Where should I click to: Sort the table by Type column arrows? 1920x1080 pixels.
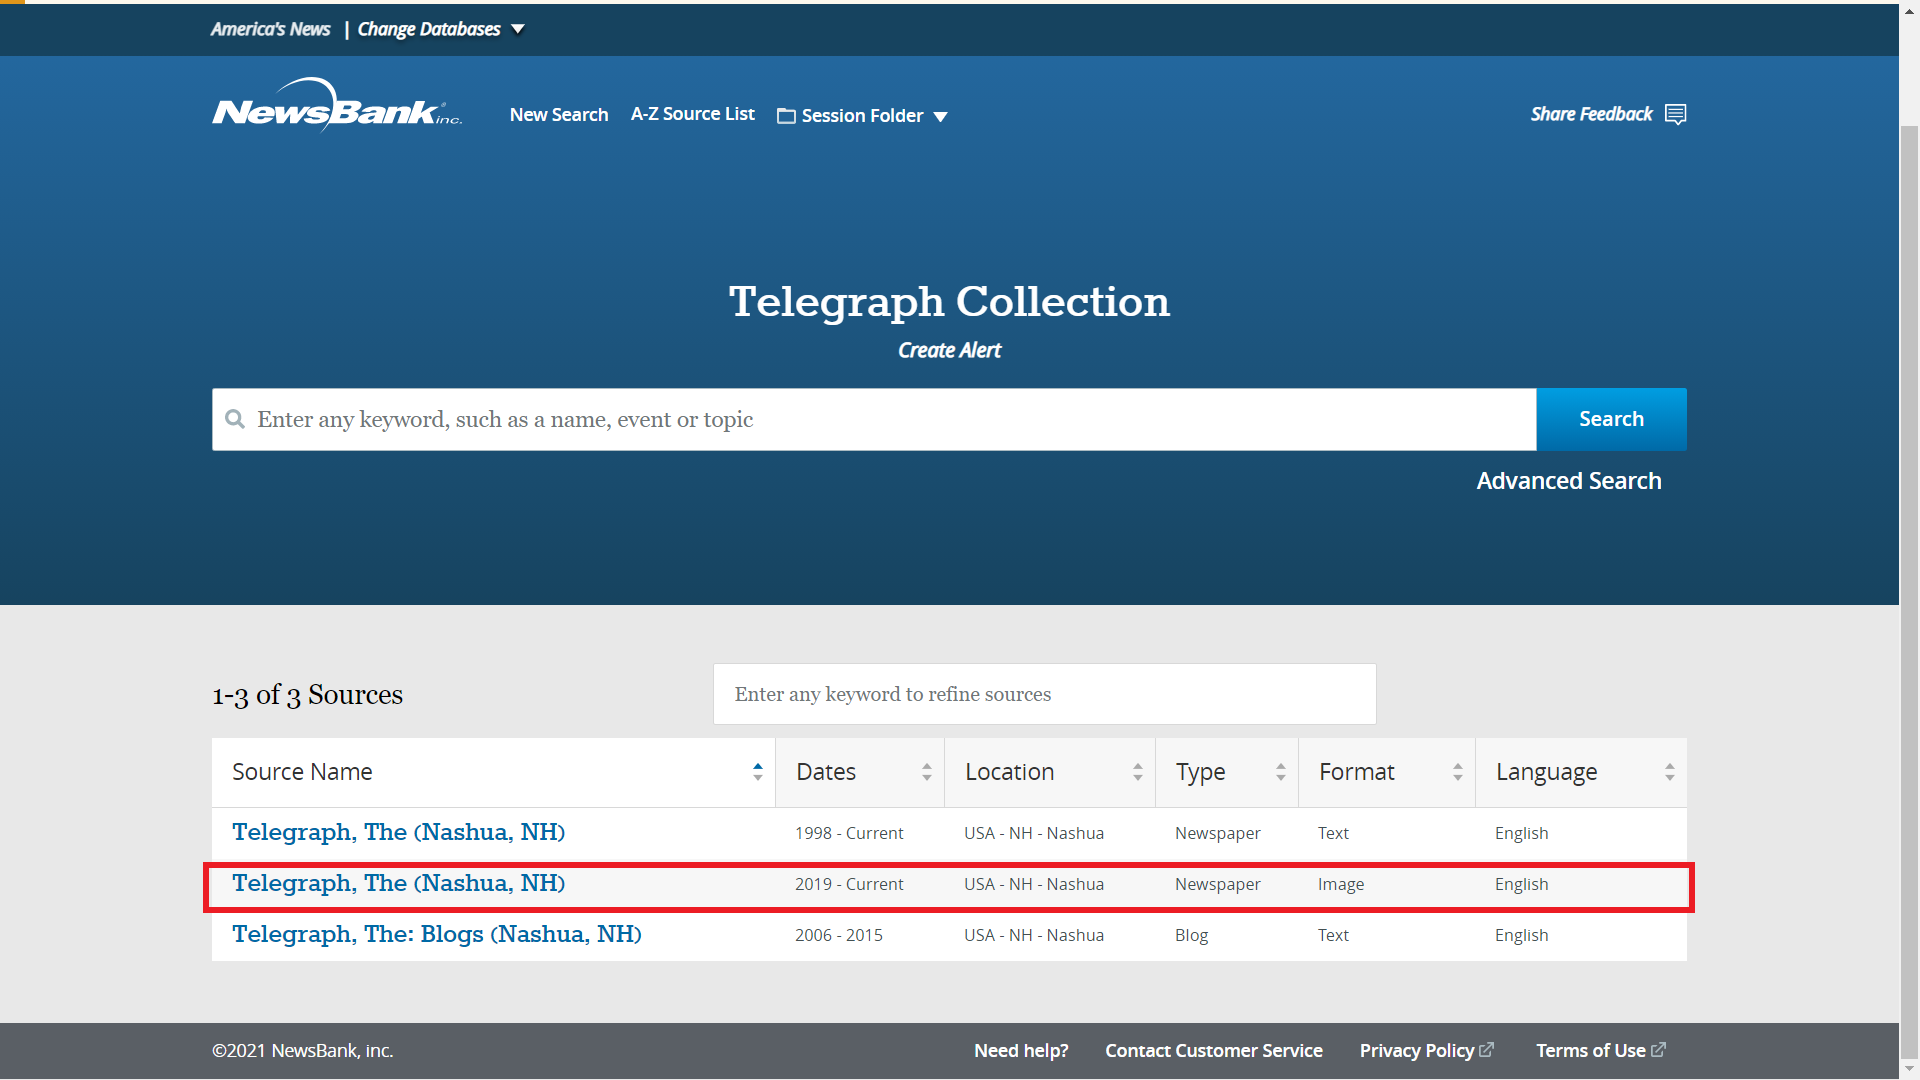[1281, 772]
